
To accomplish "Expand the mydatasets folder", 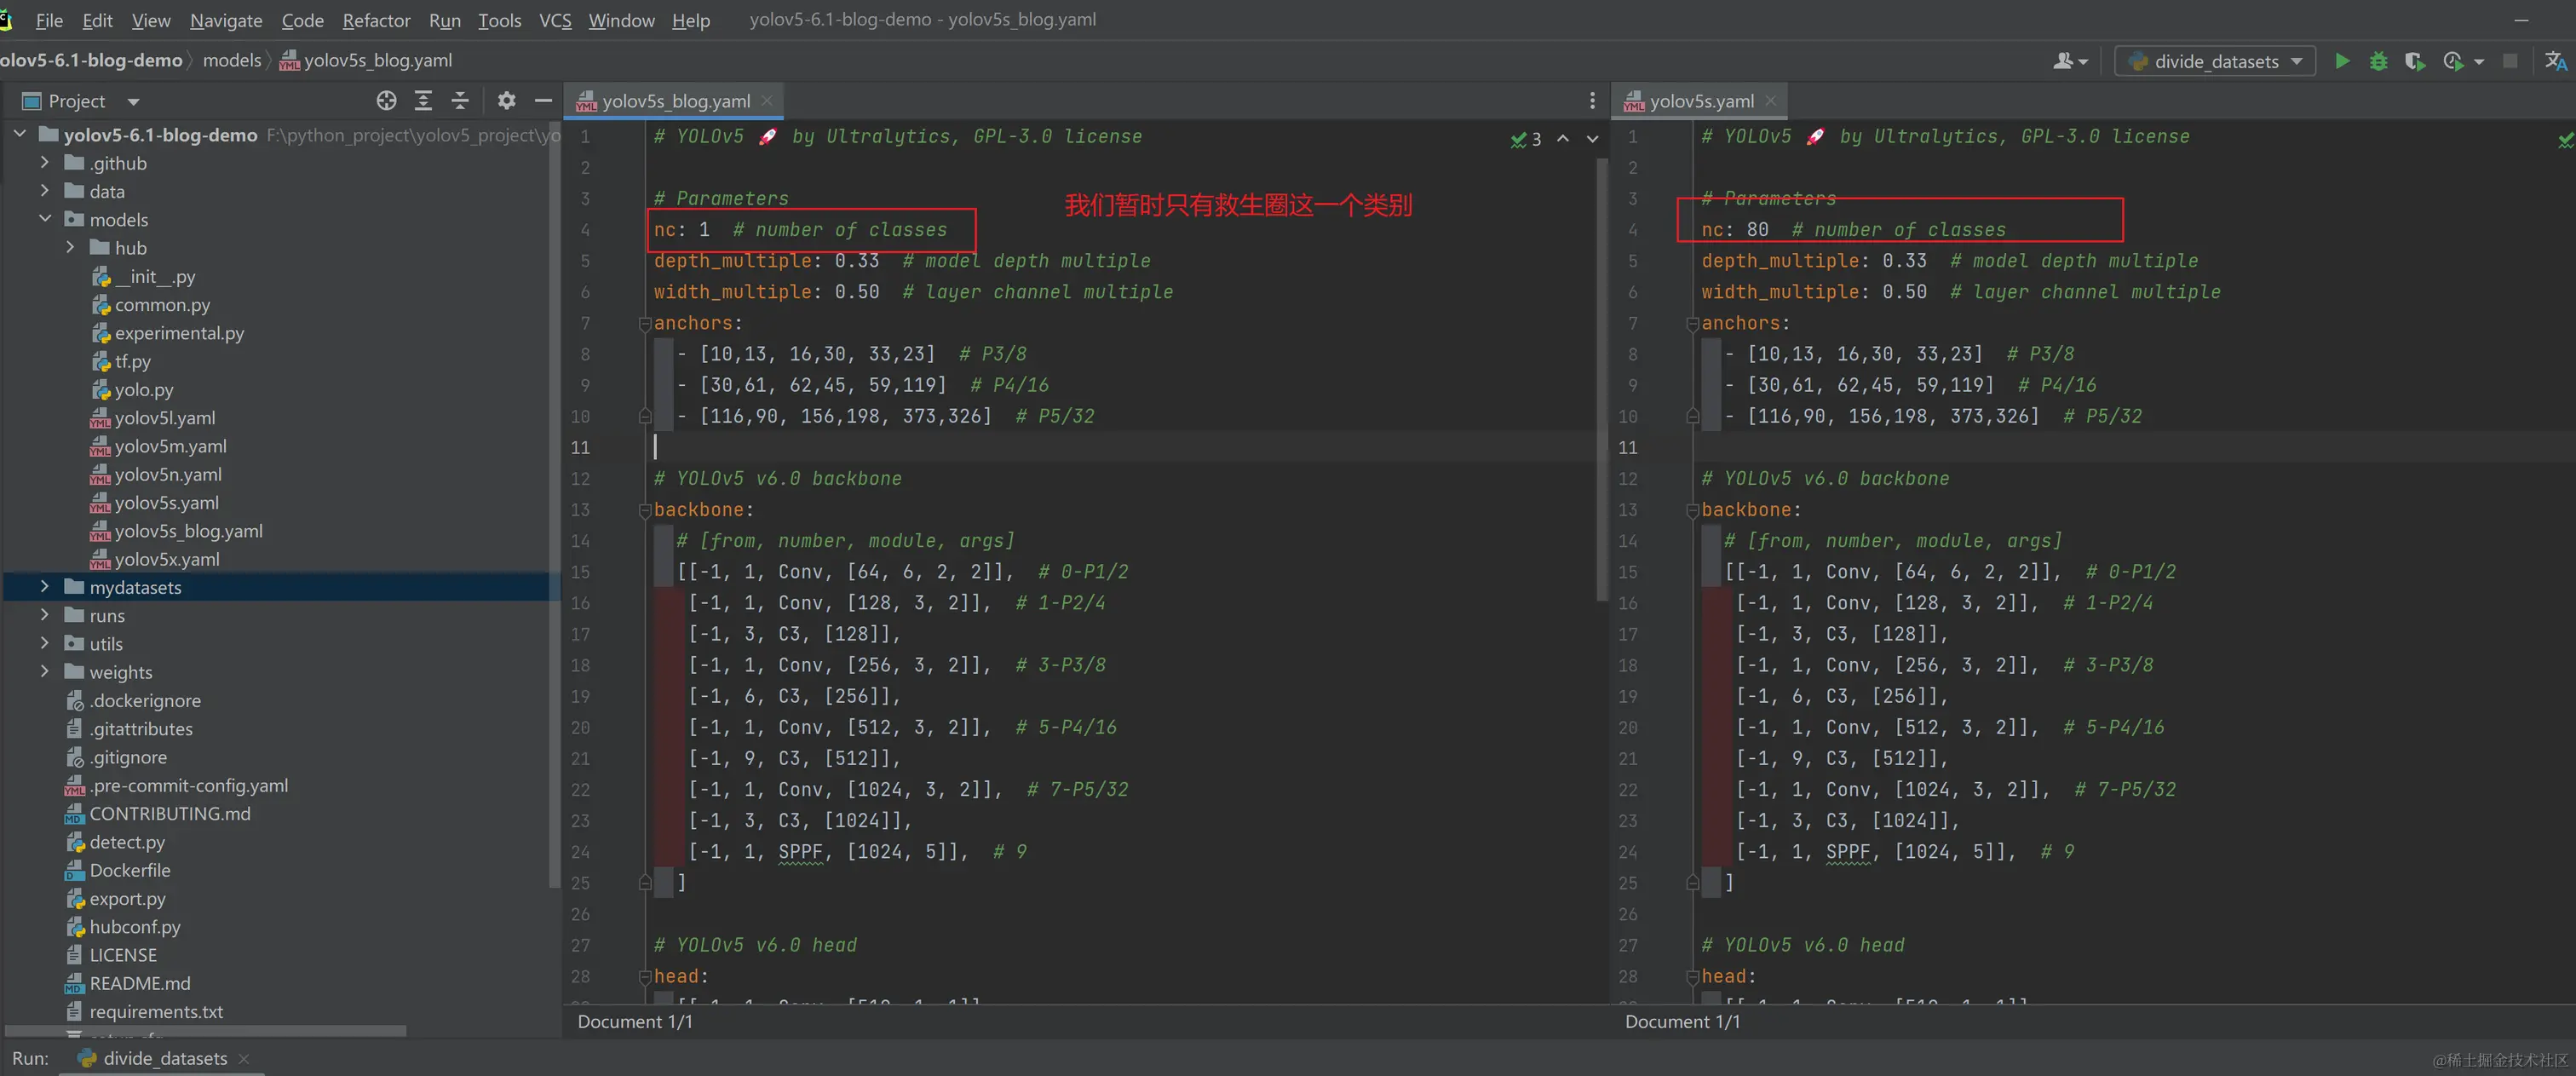I will (44, 587).
